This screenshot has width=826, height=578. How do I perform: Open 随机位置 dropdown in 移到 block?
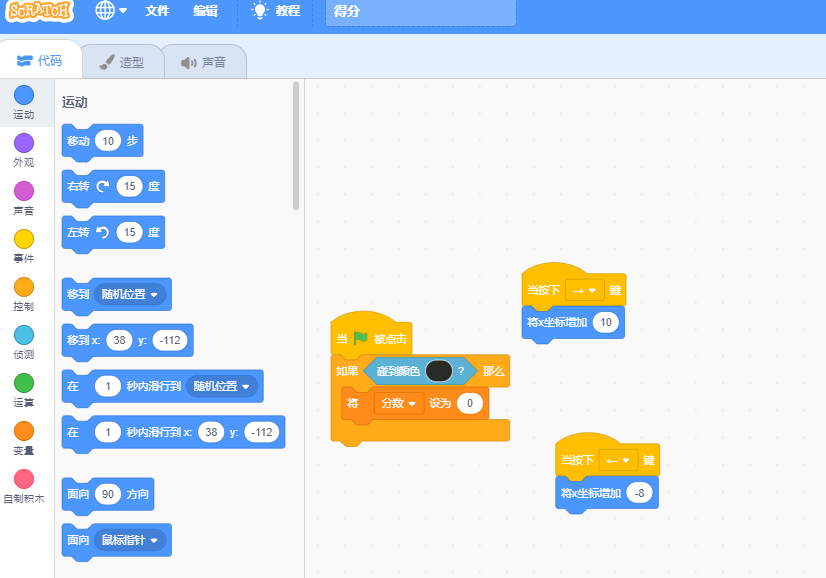(x=130, y=295)
